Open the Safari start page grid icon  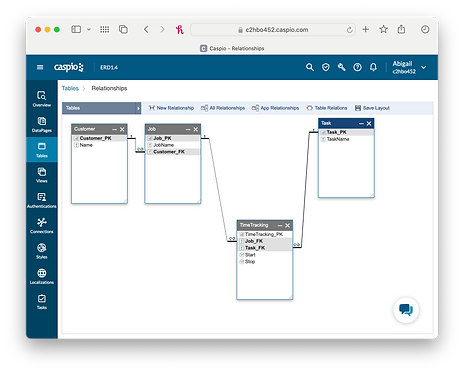point(105,29)
